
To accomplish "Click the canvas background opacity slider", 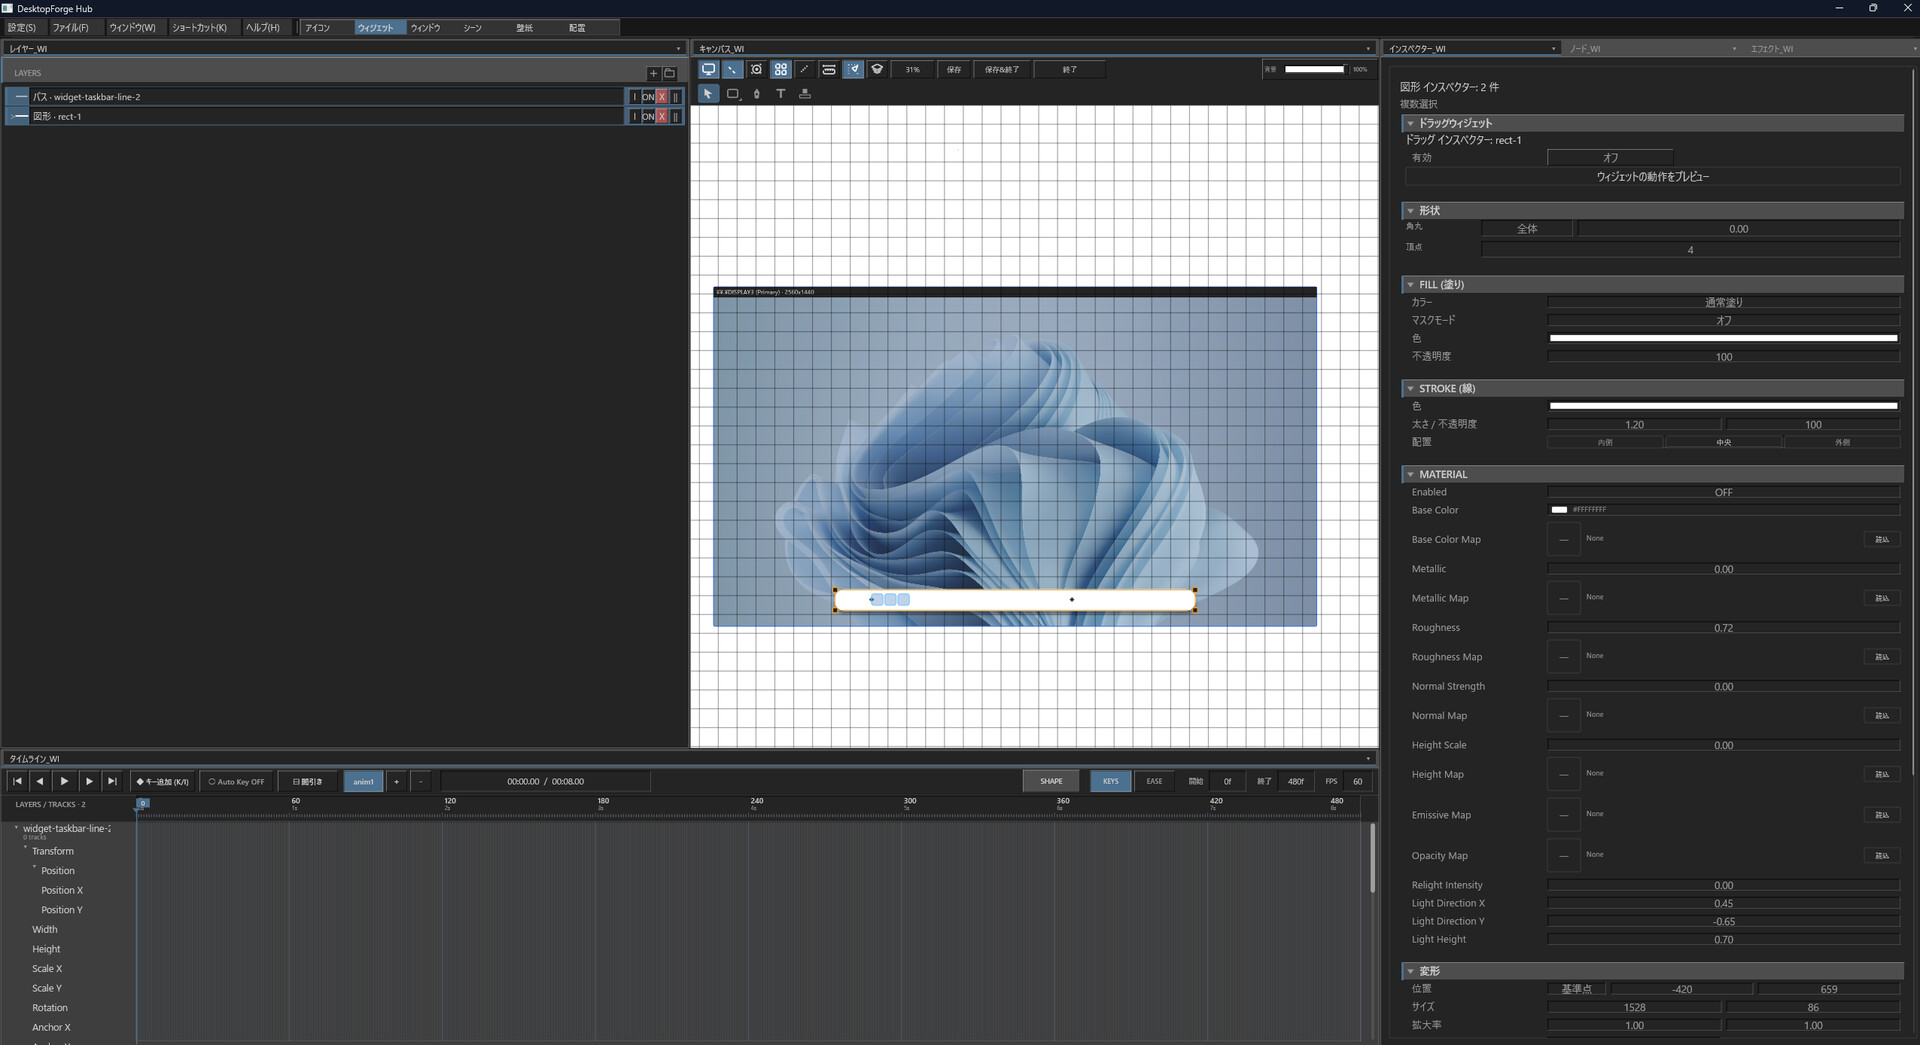I will 1315,69.
